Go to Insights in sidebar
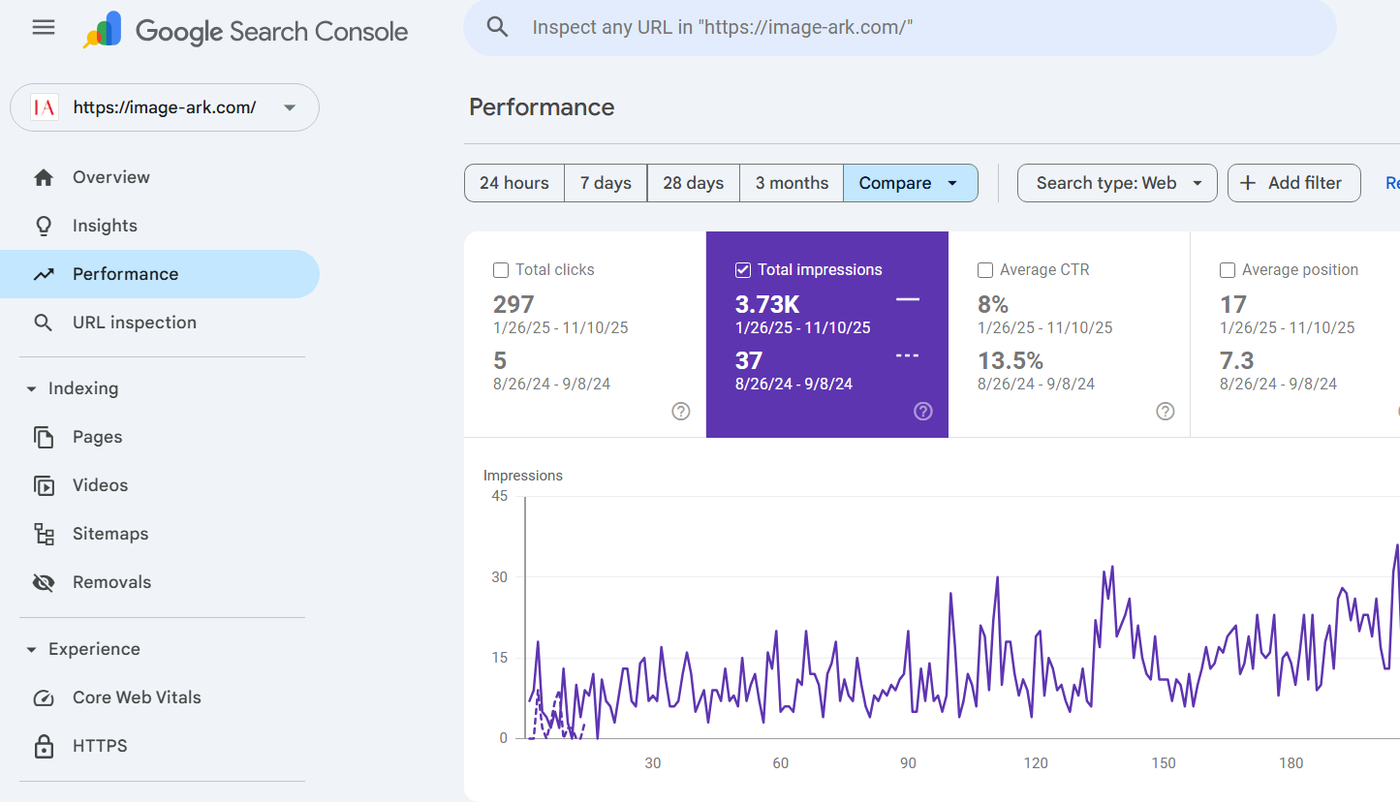This screenshot has width=1400, height=802. click(159, 226)
